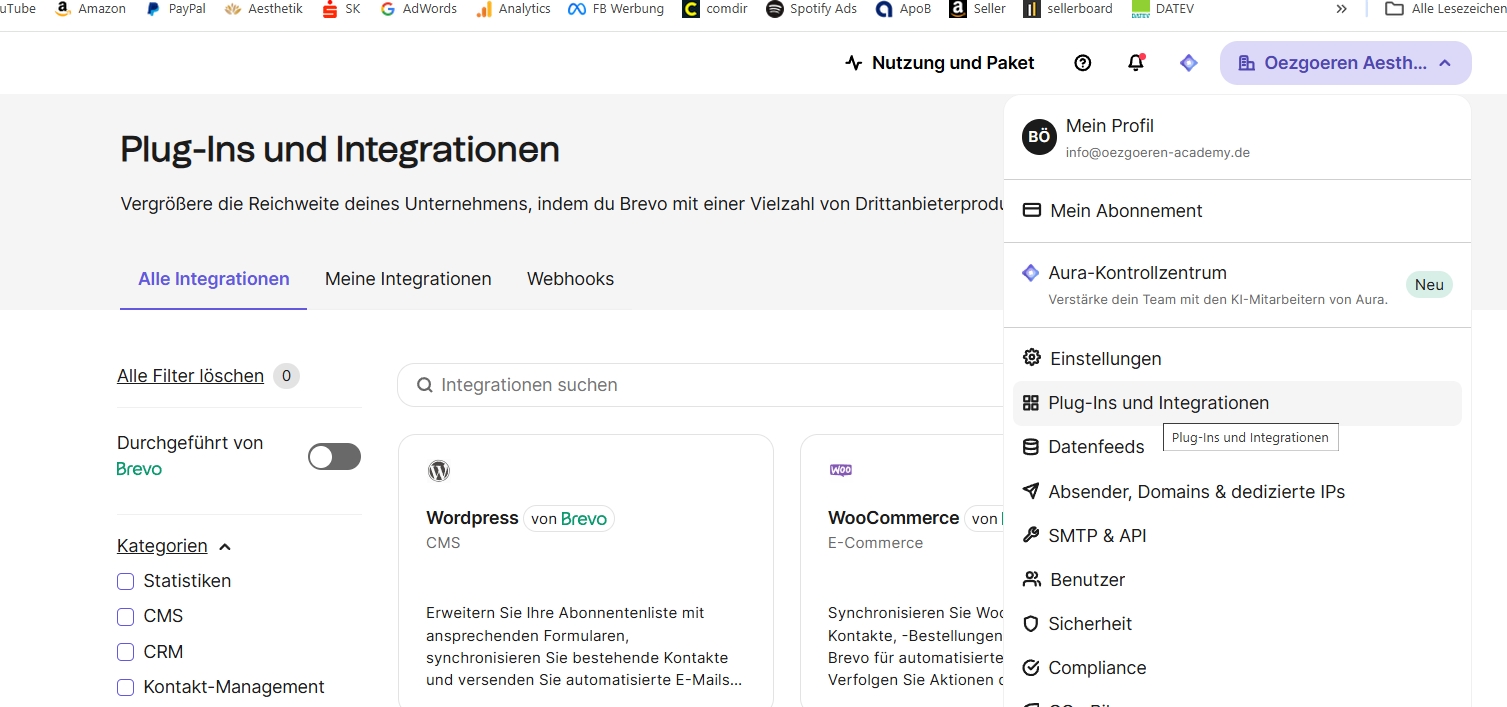Open Benutzer menu entry
The width and height of the screenshot is (1507, 707).
[x=1237, y=579]
